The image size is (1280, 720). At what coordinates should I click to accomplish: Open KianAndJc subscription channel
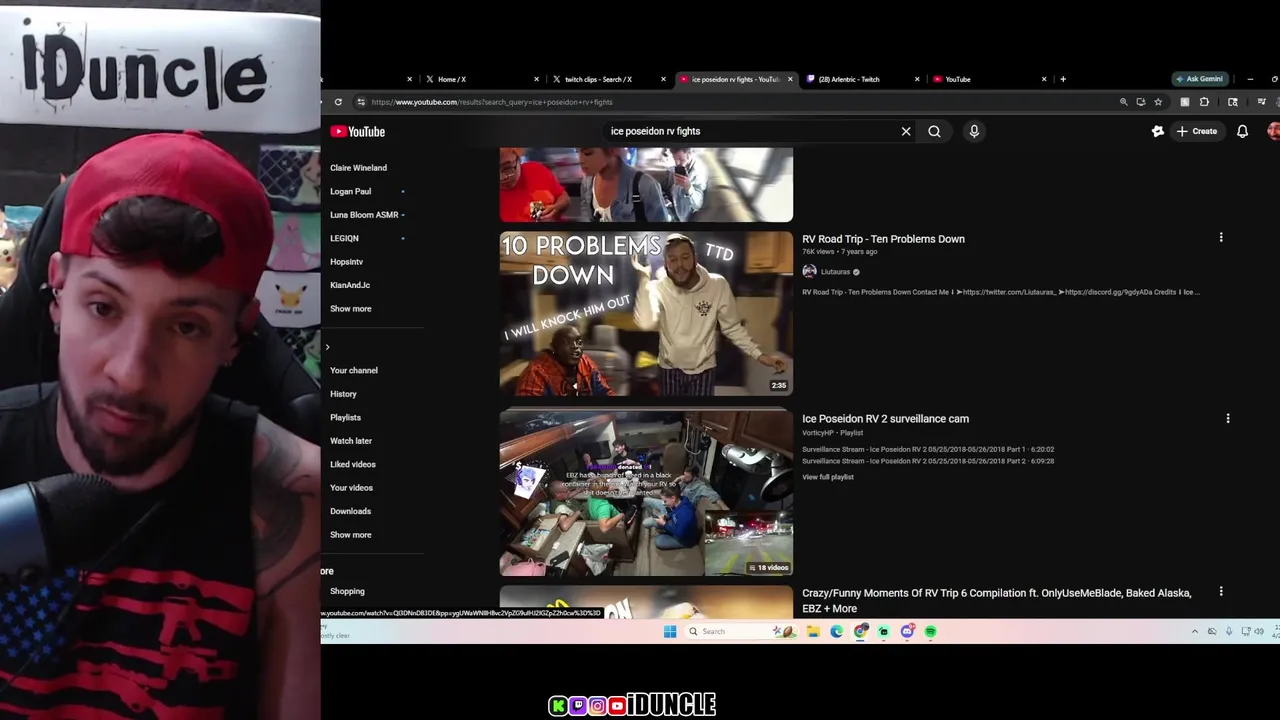coord(350,285)
